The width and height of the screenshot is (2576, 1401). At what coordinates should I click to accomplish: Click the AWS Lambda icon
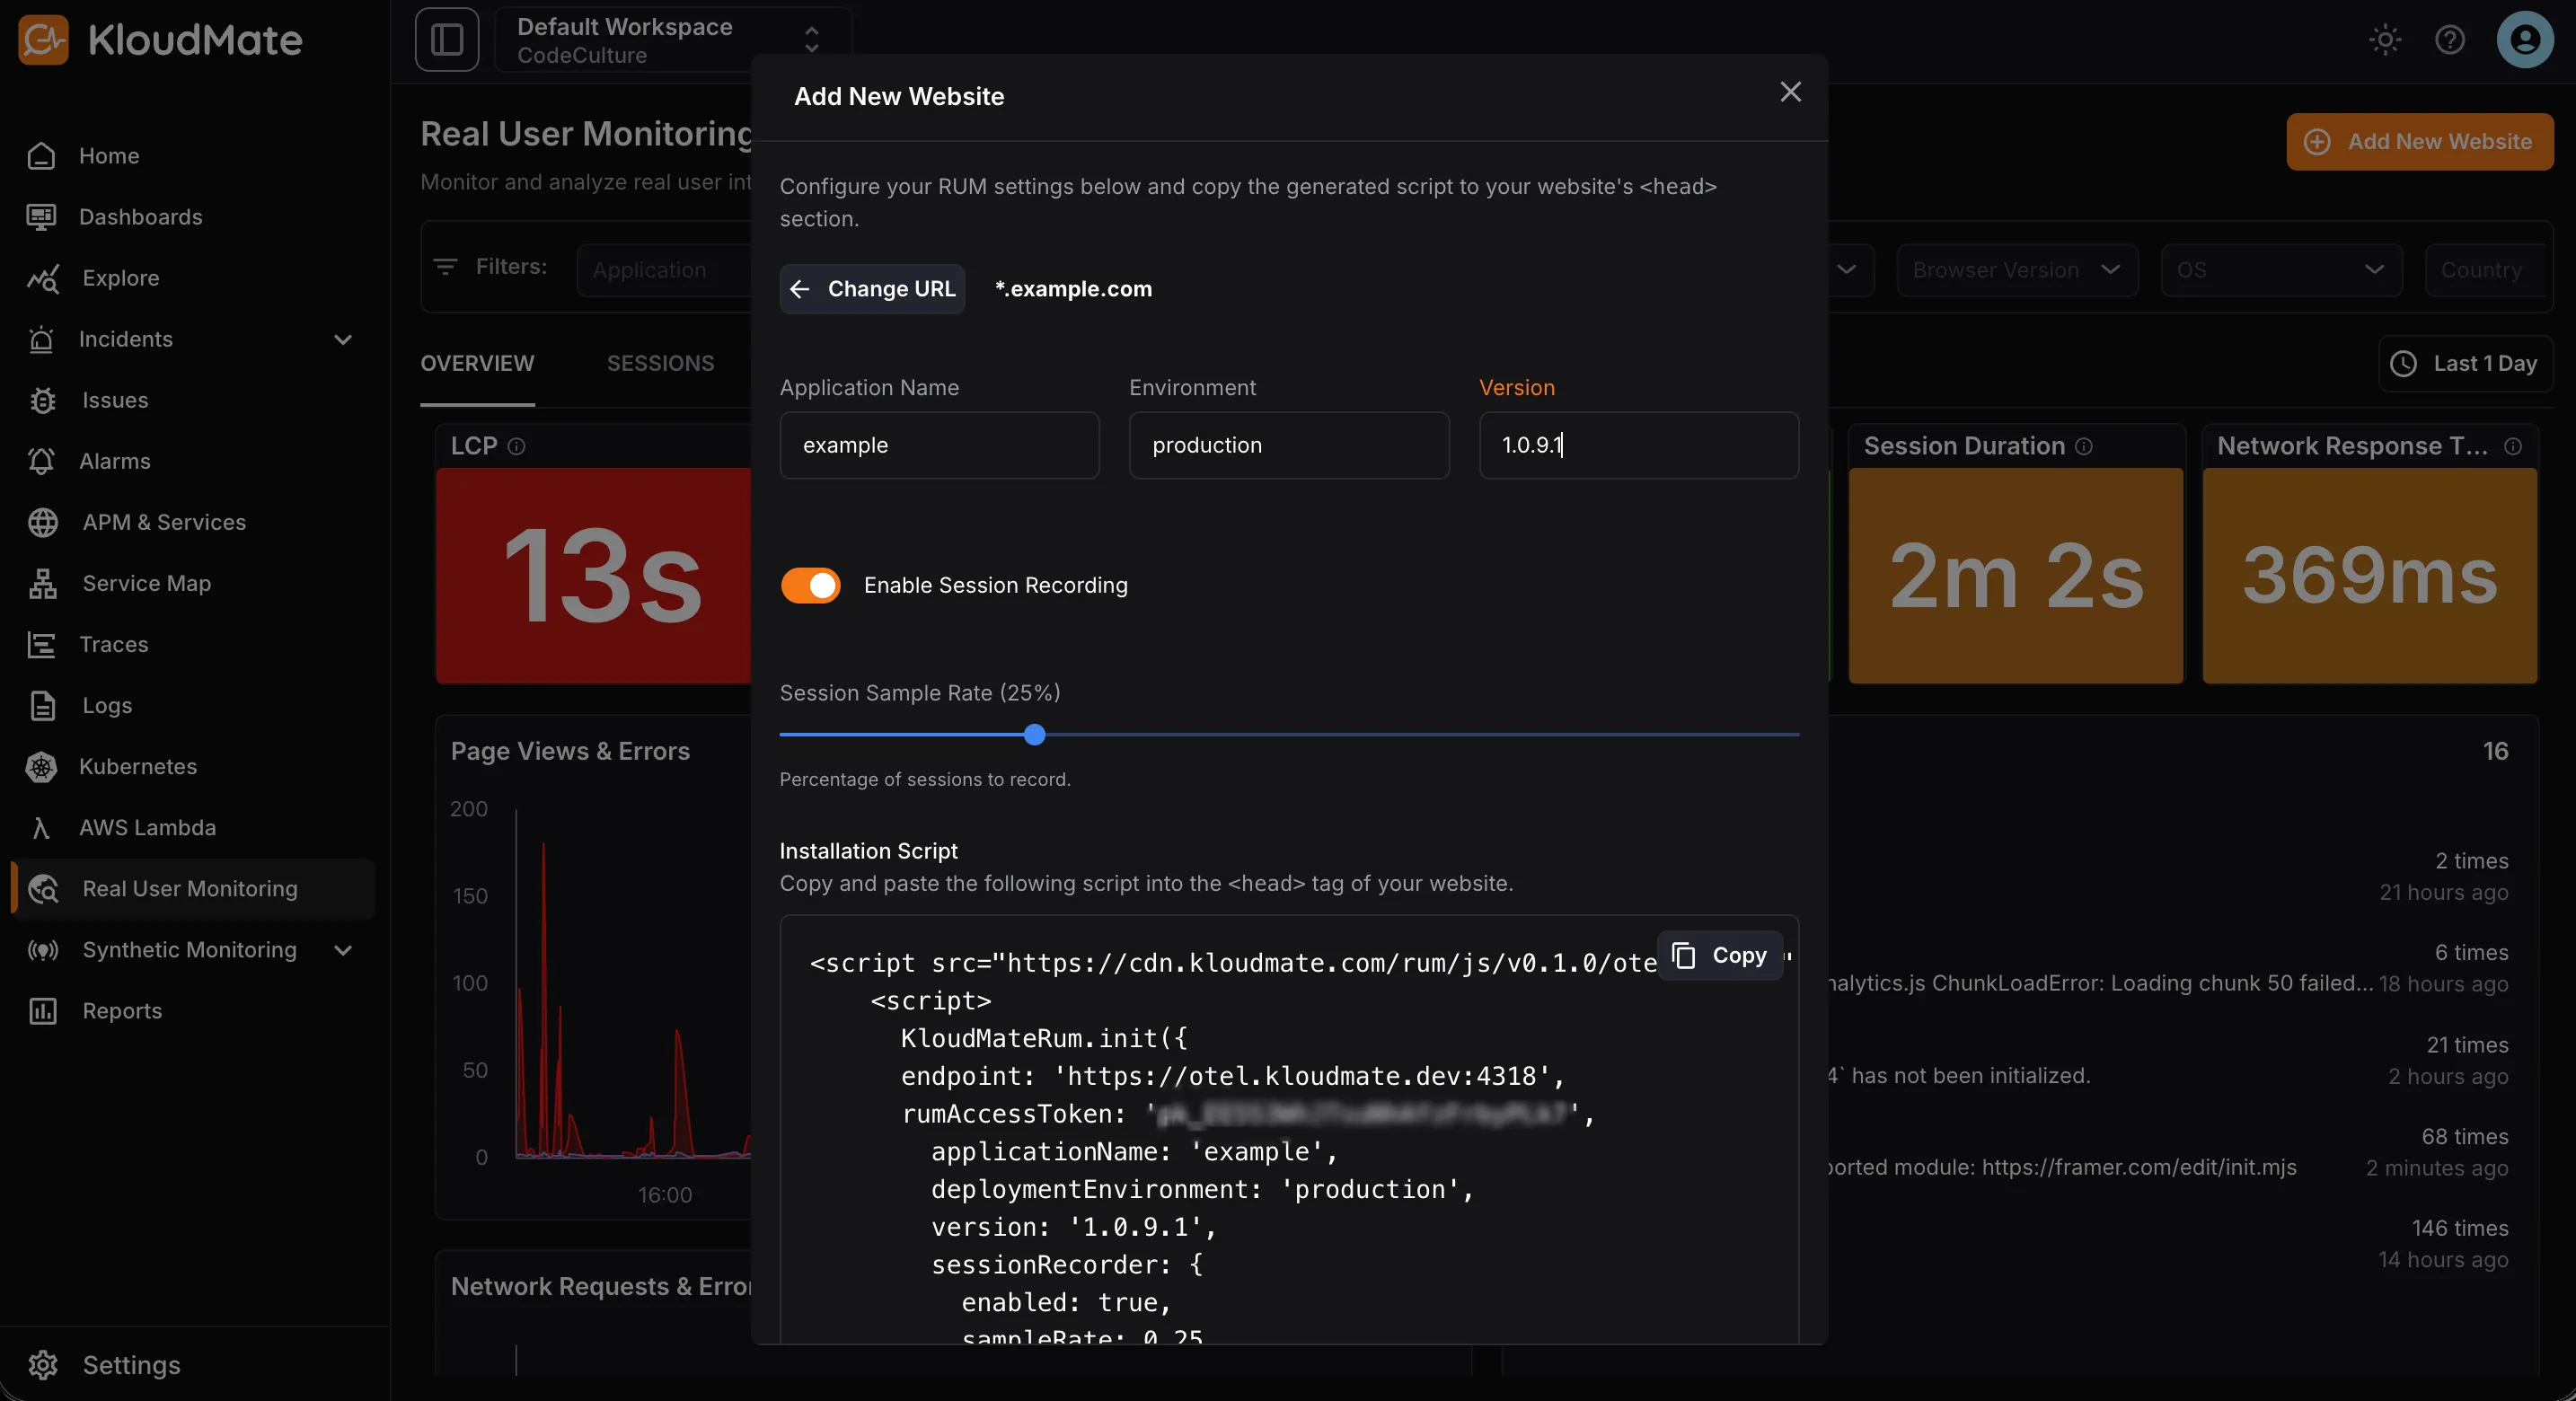[x=42, y=827]
